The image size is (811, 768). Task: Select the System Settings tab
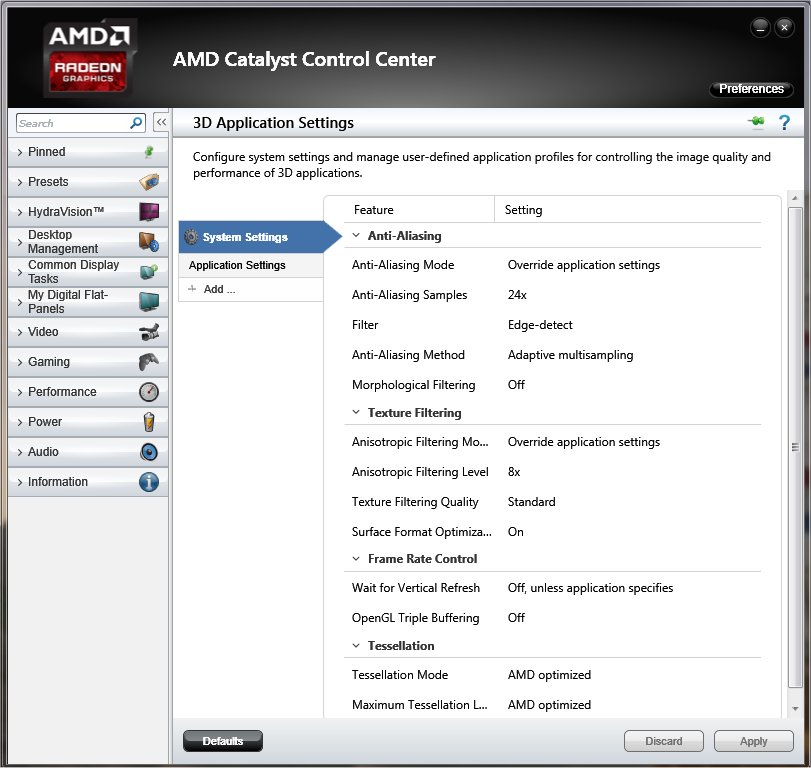245,237
